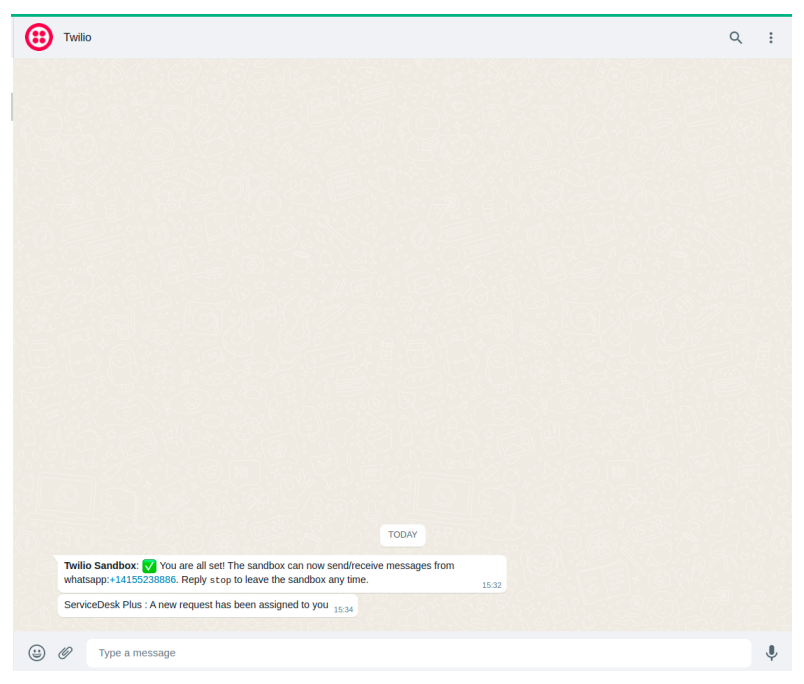Start voice recording with the microphone

771,653
